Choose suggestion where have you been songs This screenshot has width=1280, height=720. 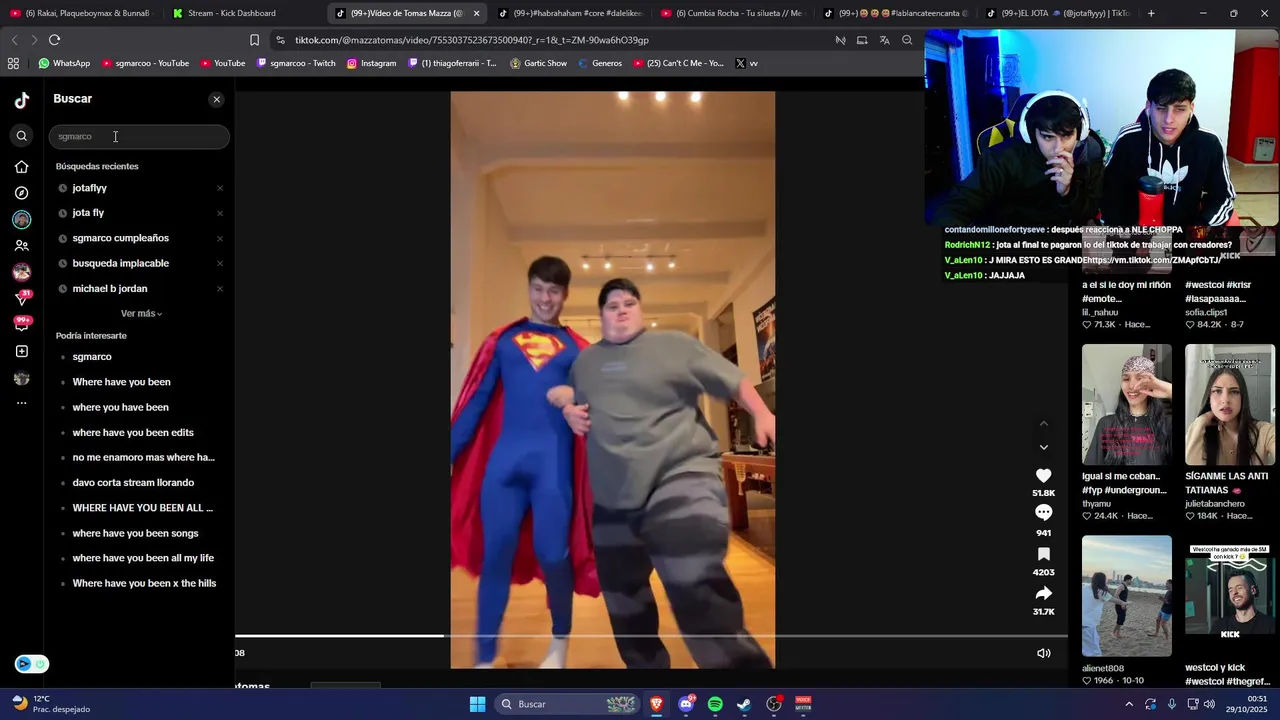(135, 533)
